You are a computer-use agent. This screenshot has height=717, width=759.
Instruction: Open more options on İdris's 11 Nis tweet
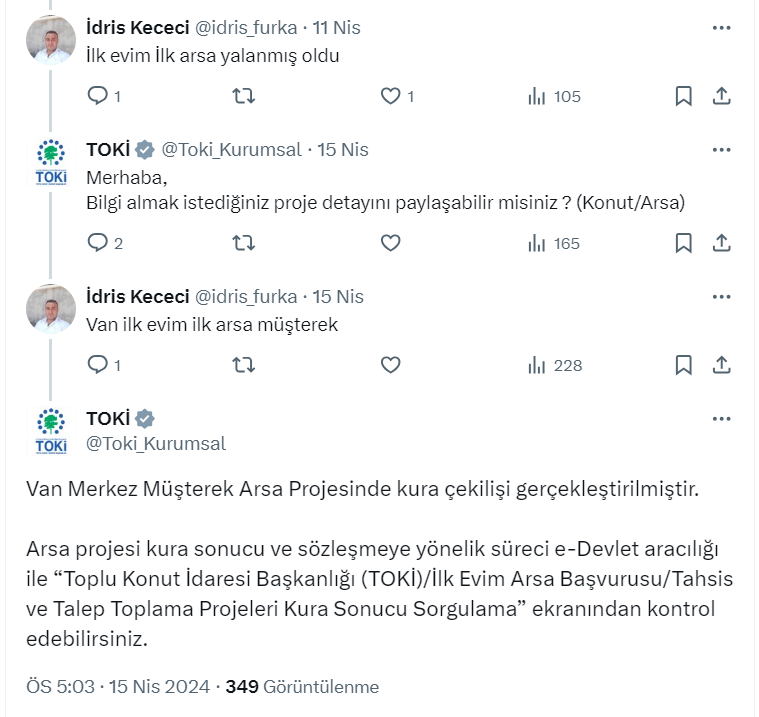pyautogui.click(x=721, y=28)
